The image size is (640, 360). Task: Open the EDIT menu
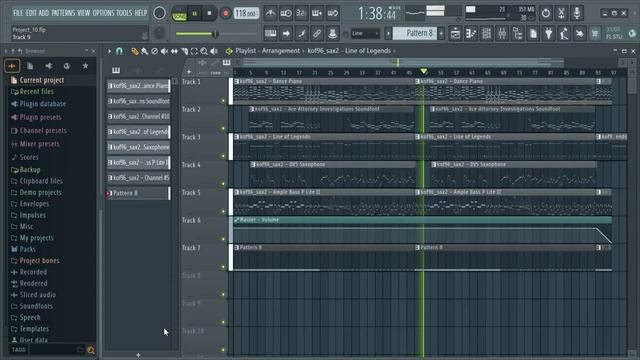coord(31,13)
